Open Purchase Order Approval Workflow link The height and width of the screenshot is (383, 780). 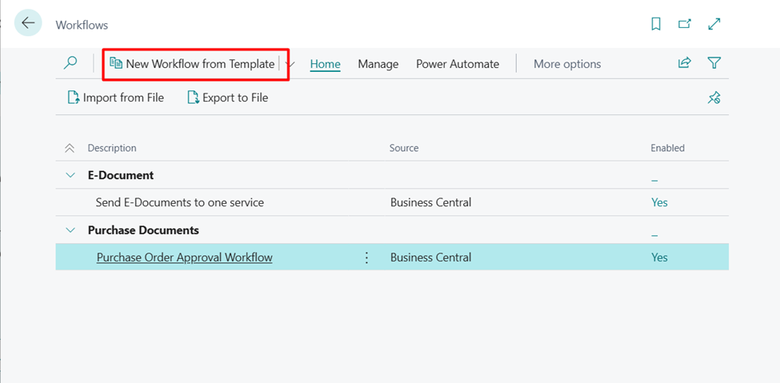pos(185,258)
